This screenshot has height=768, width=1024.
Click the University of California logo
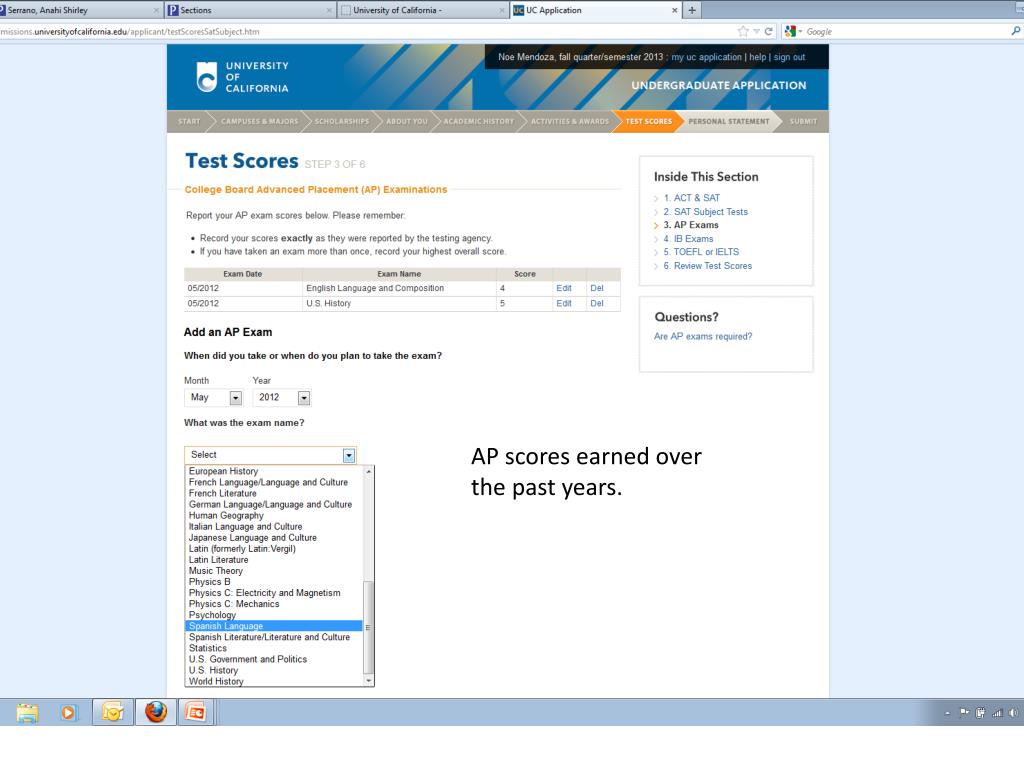tap(242, 77)
